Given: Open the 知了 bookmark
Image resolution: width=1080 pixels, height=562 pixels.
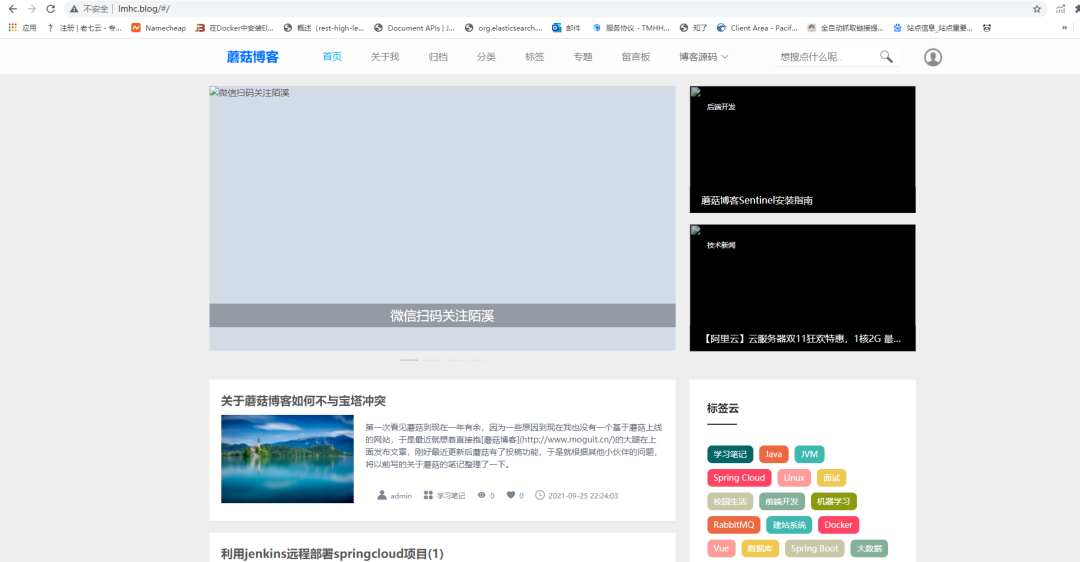Looking at the screenshot, I should click(693, 28).
